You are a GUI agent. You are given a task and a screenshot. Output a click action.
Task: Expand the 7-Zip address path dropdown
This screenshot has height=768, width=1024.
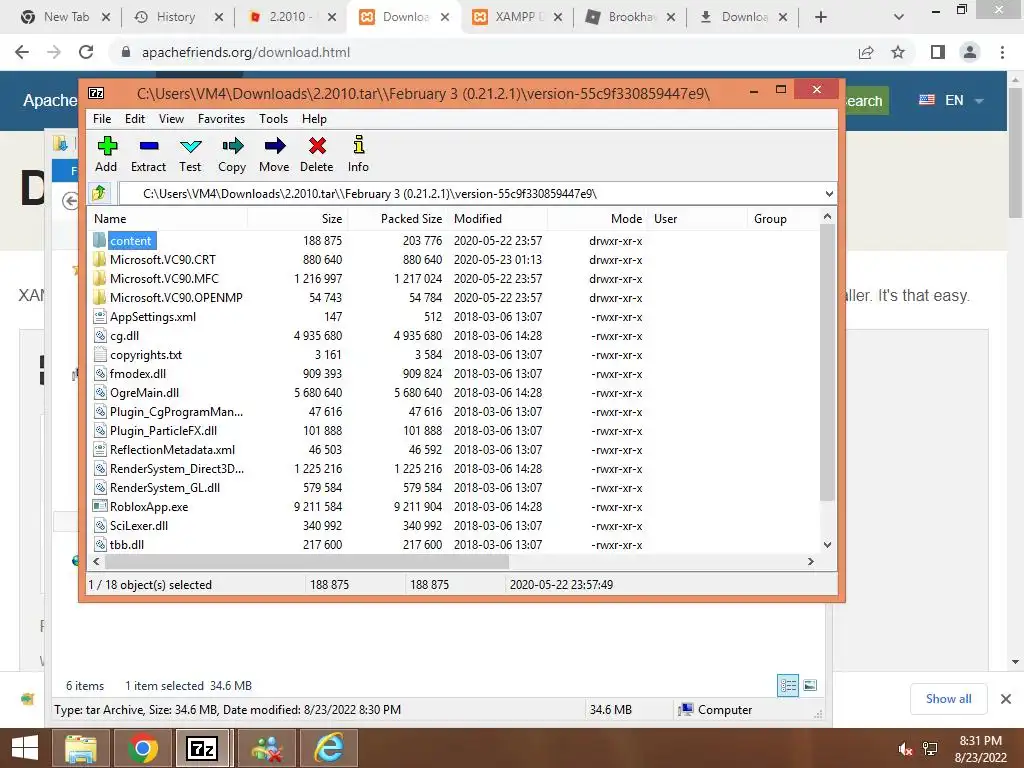pos(829,193)
